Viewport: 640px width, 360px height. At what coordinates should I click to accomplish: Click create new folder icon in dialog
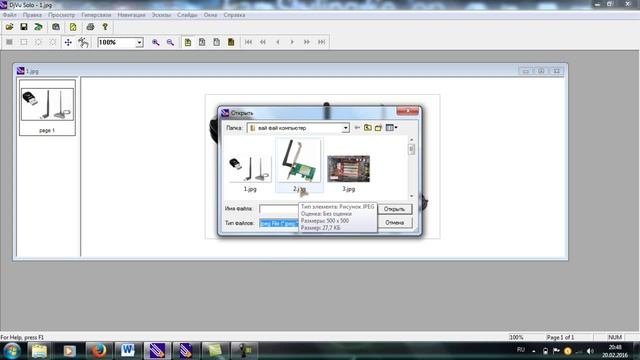tap(378, 128)
